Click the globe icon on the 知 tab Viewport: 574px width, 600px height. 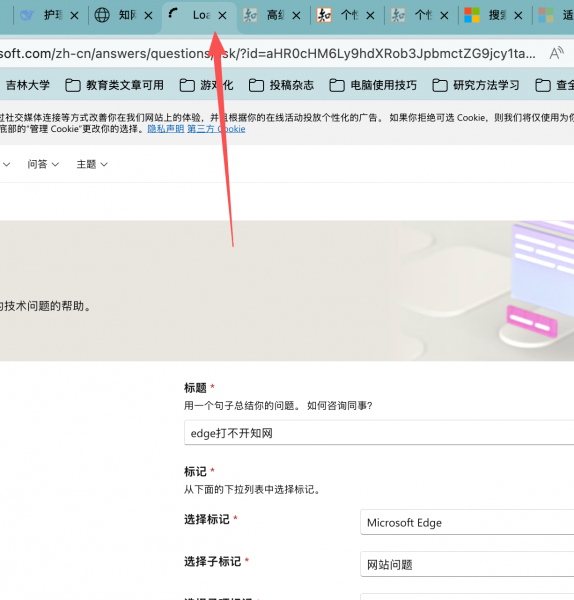[102, 15]
